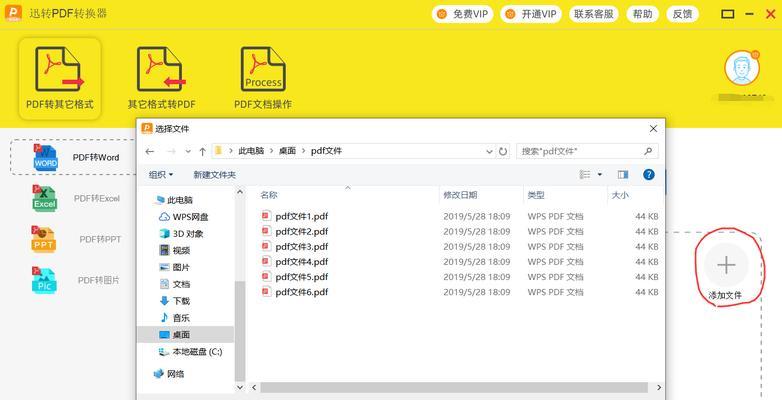The image size is (782, 400).
Task: Click the 迅转PDF转换器 logo icon
Action: 13,13
